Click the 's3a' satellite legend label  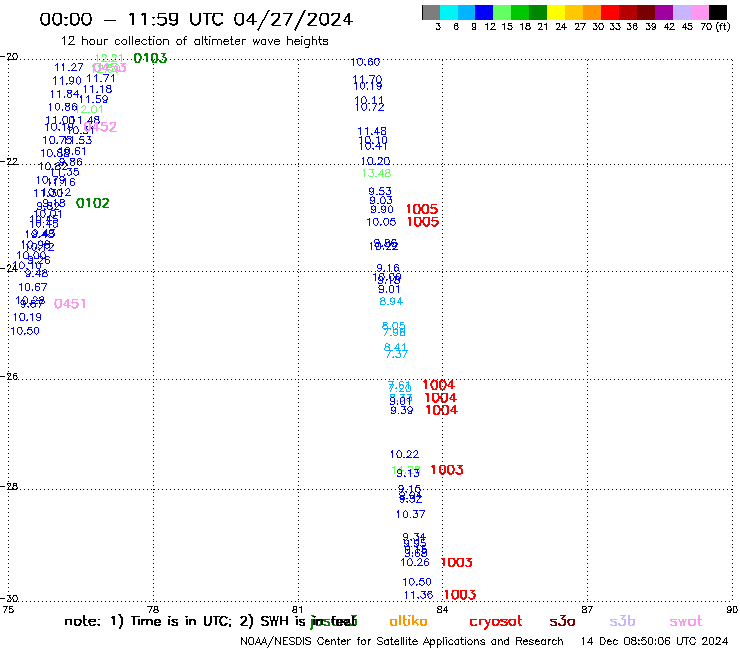coord(562,621)
